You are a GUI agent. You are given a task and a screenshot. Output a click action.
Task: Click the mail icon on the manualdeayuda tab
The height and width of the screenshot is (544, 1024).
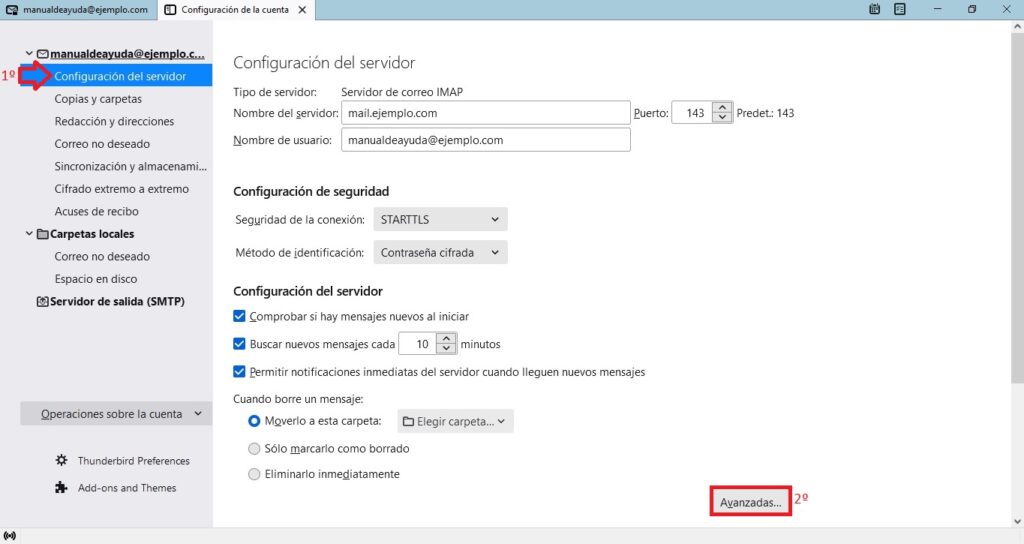(12, 10)
